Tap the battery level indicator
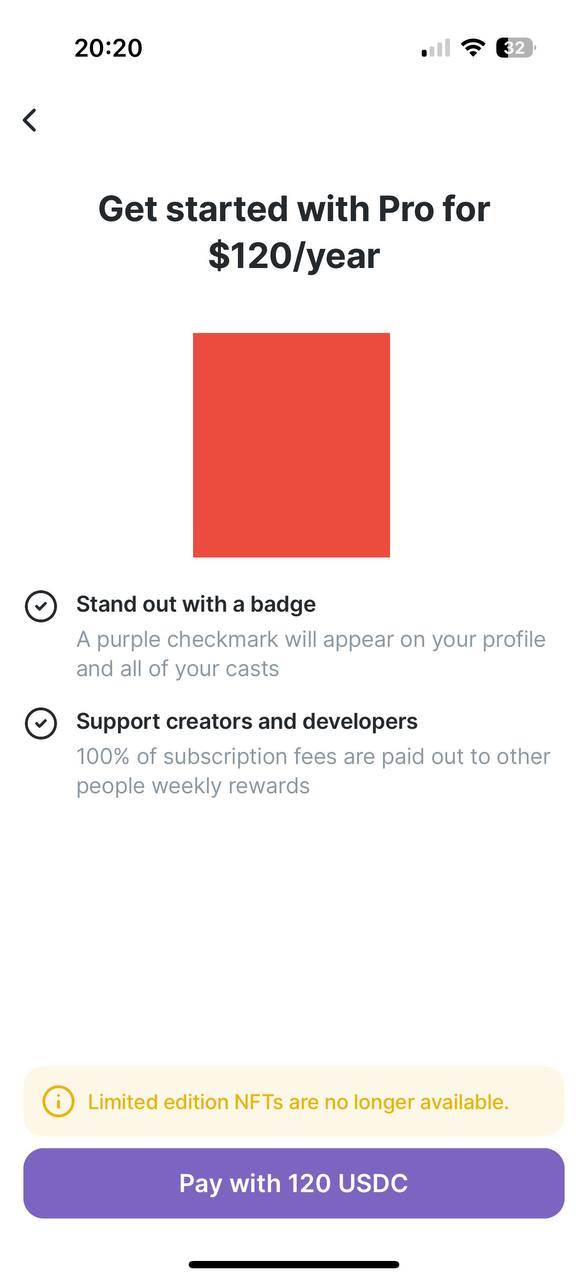Viewport: 588px width, 1280px height. coord(516,48)
